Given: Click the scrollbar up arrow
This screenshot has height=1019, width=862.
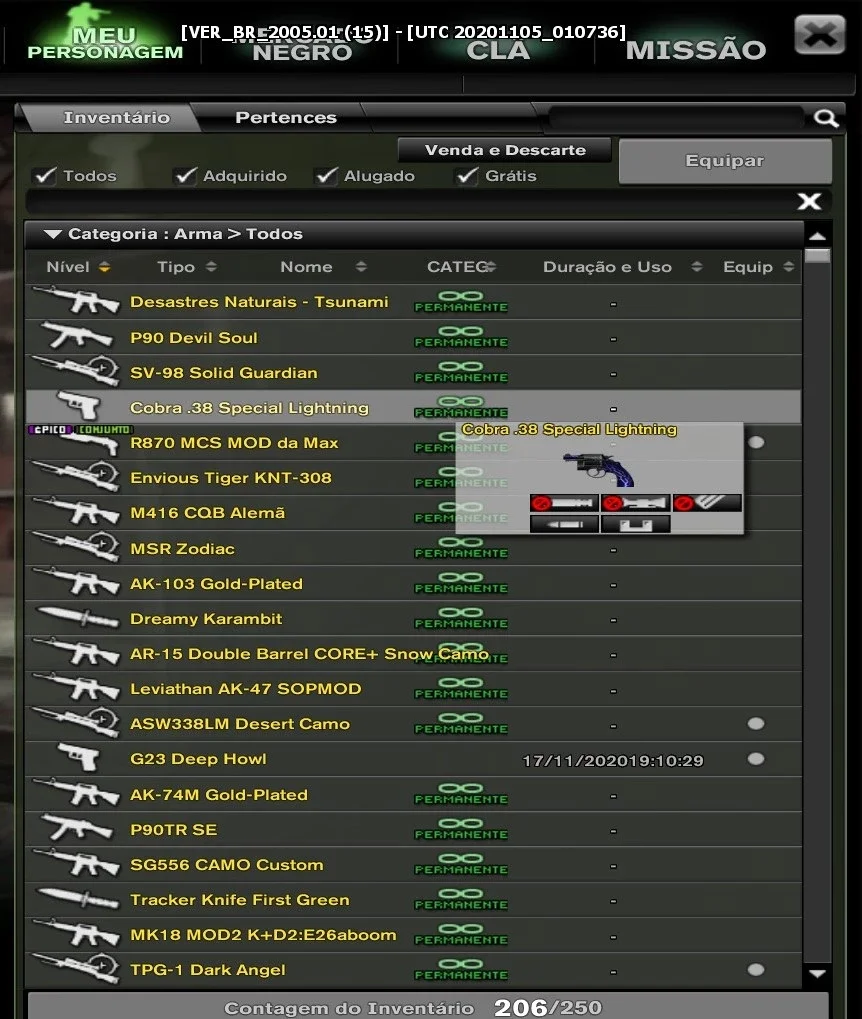Looking at the screenshot, I should click(x=817, y=236).
